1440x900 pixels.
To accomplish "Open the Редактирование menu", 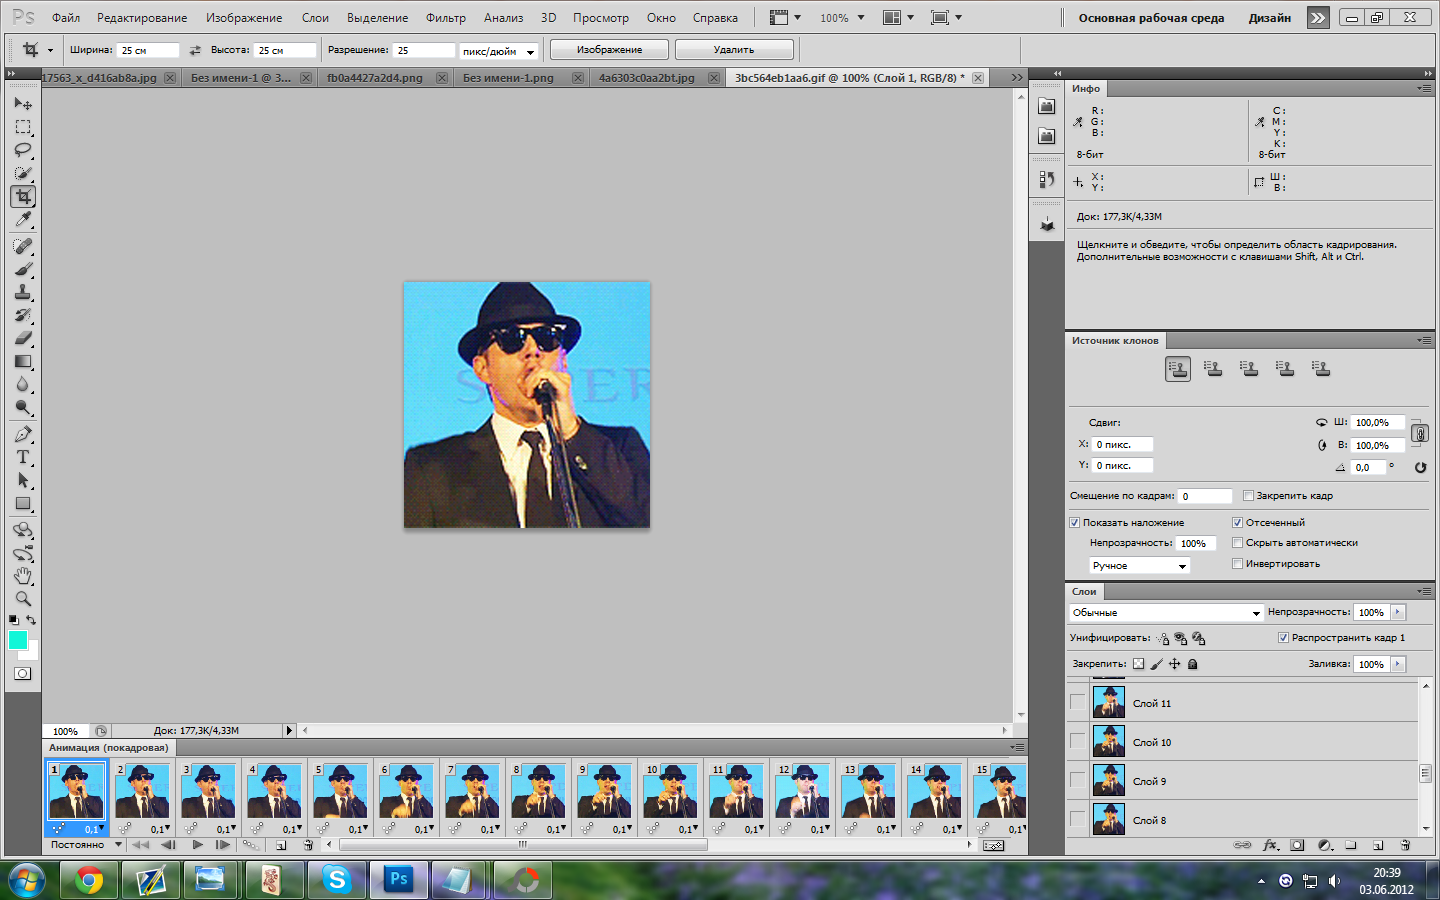I will click(142, 18).
